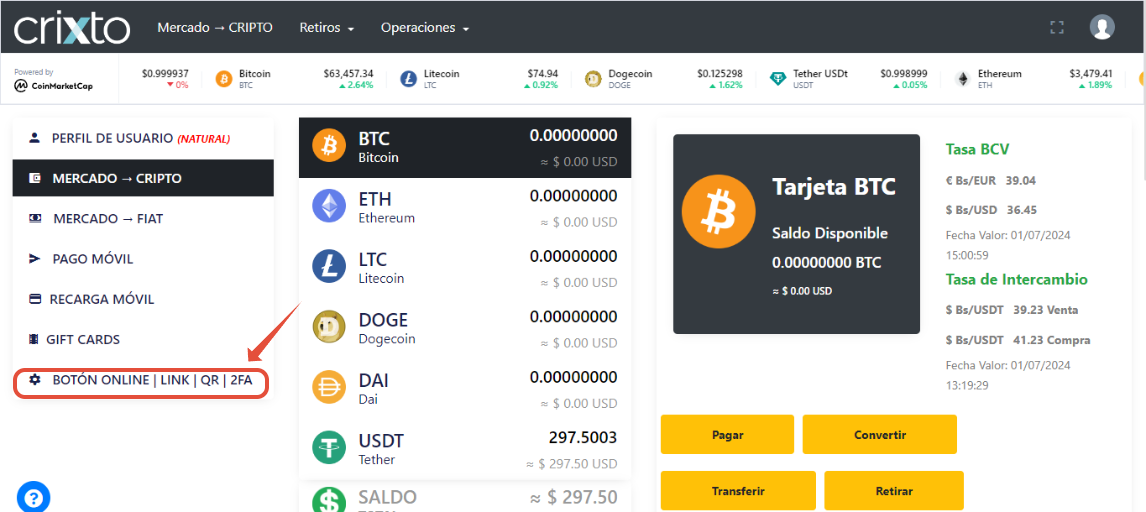This screenshot has width=1146, height=512.
Task: Click the USDT coin icon in wallet list
Action: tap(329, 448)
